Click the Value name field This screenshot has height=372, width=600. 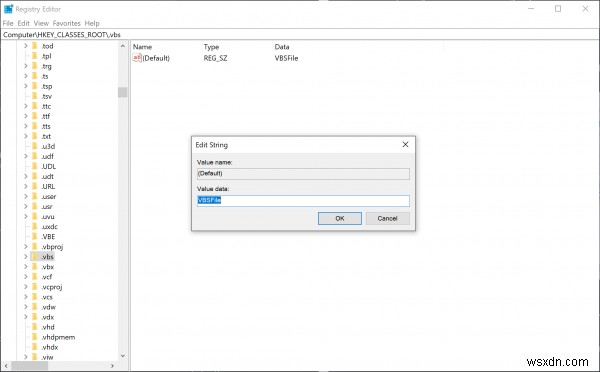click(303, 173)
